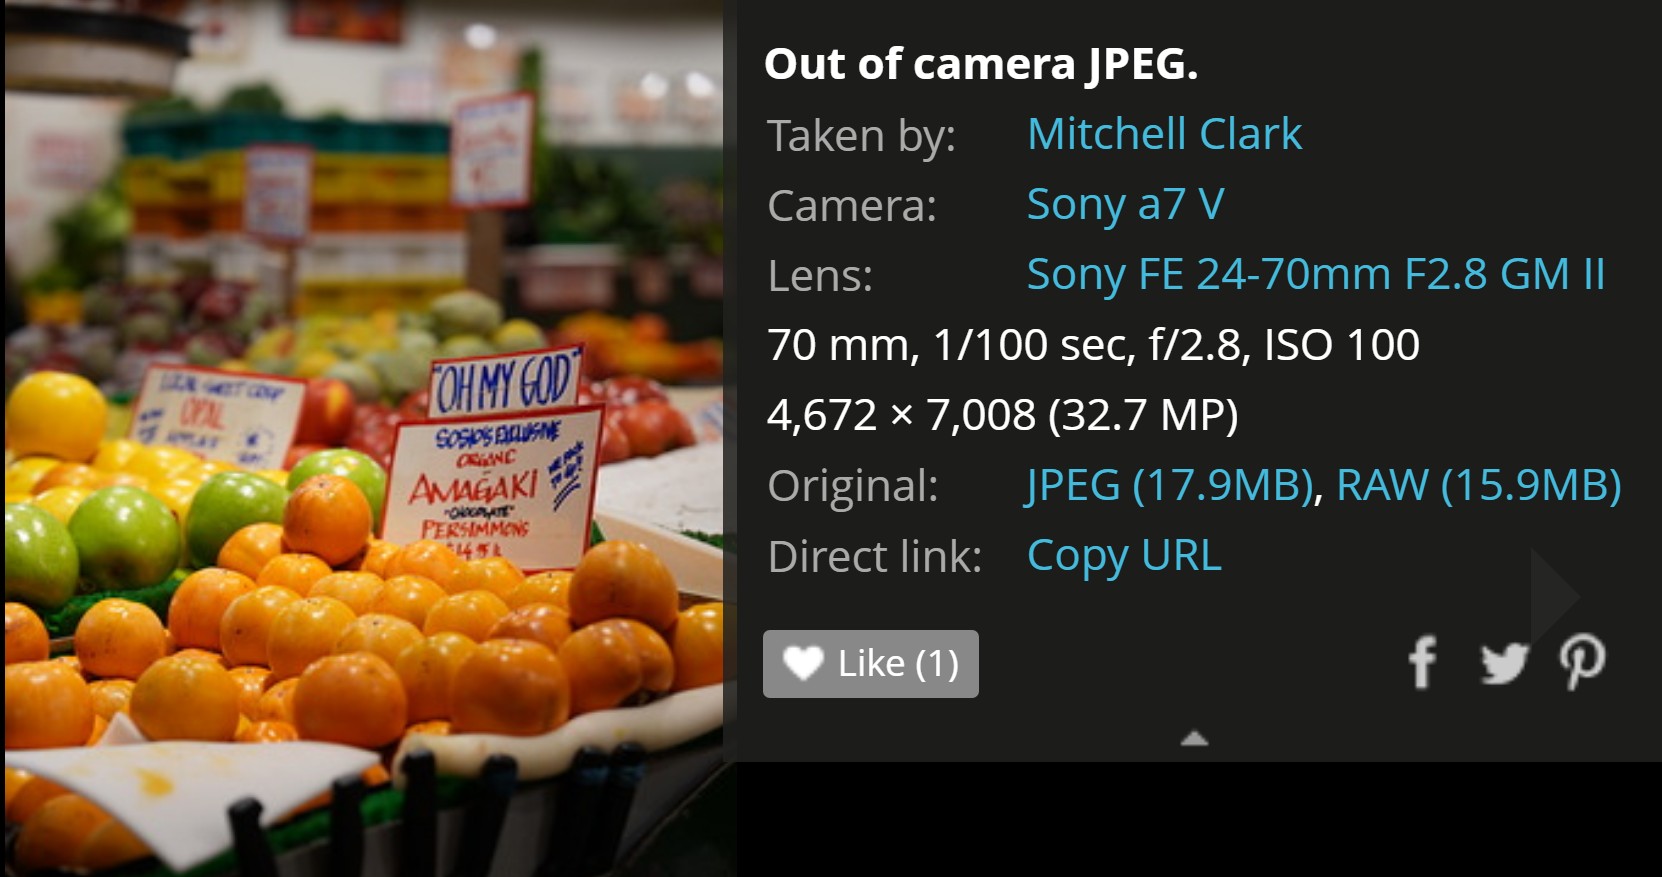Download the original JPEG (17.9MB)
The image size is (1662, 877).
(1169, 485)
